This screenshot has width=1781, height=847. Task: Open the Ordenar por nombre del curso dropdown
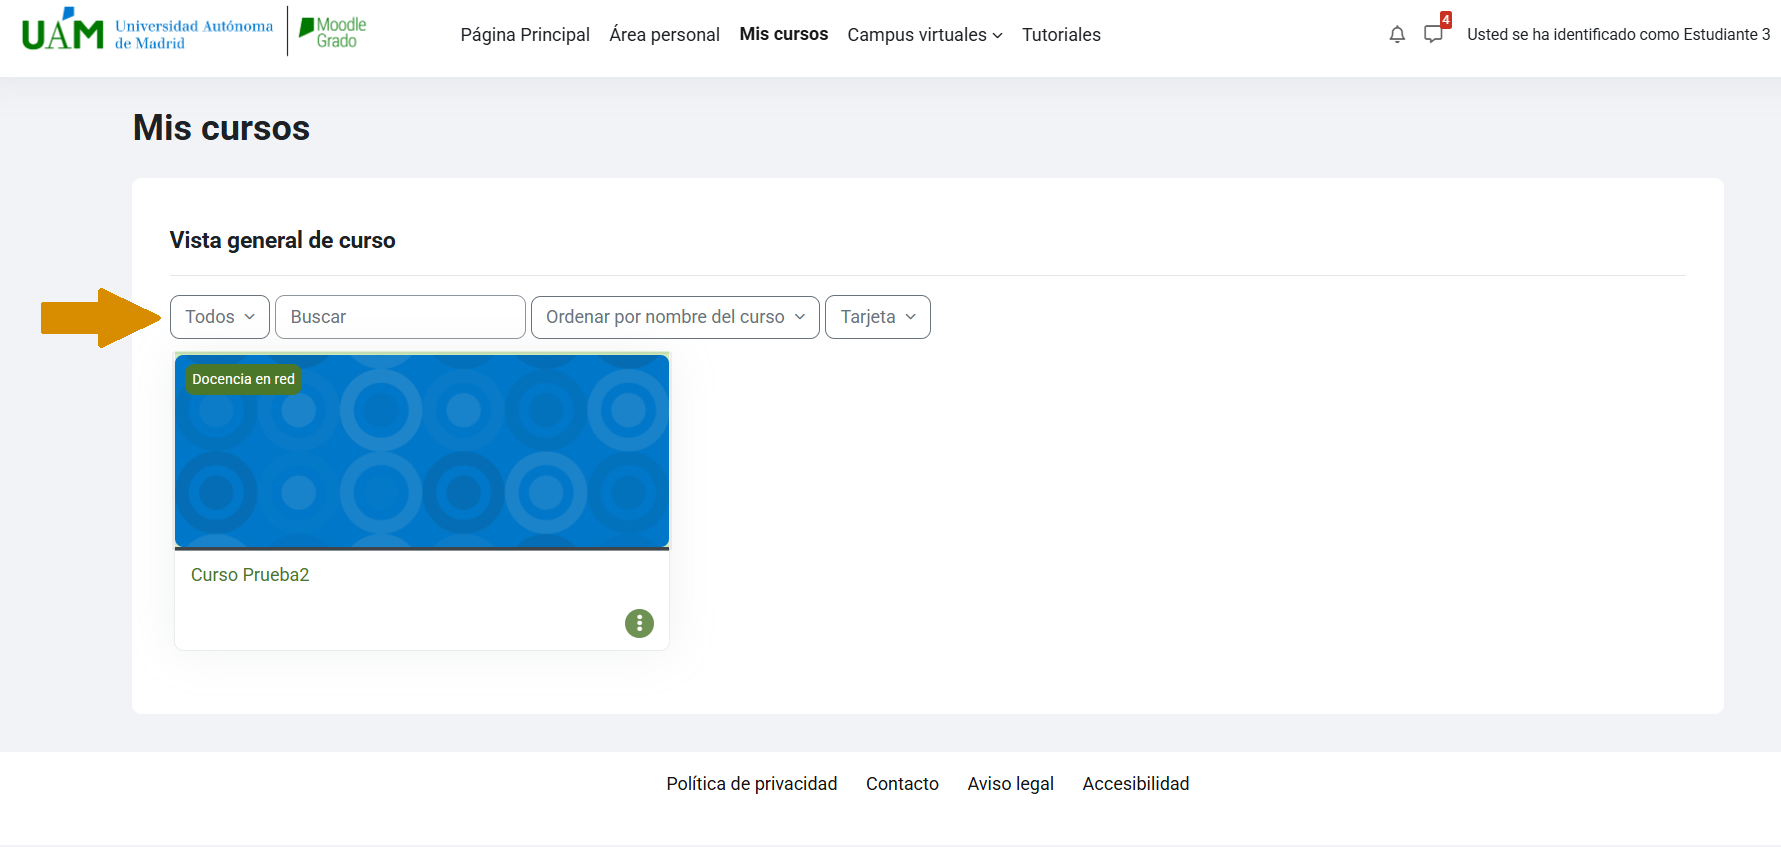[x=675, y=317]
